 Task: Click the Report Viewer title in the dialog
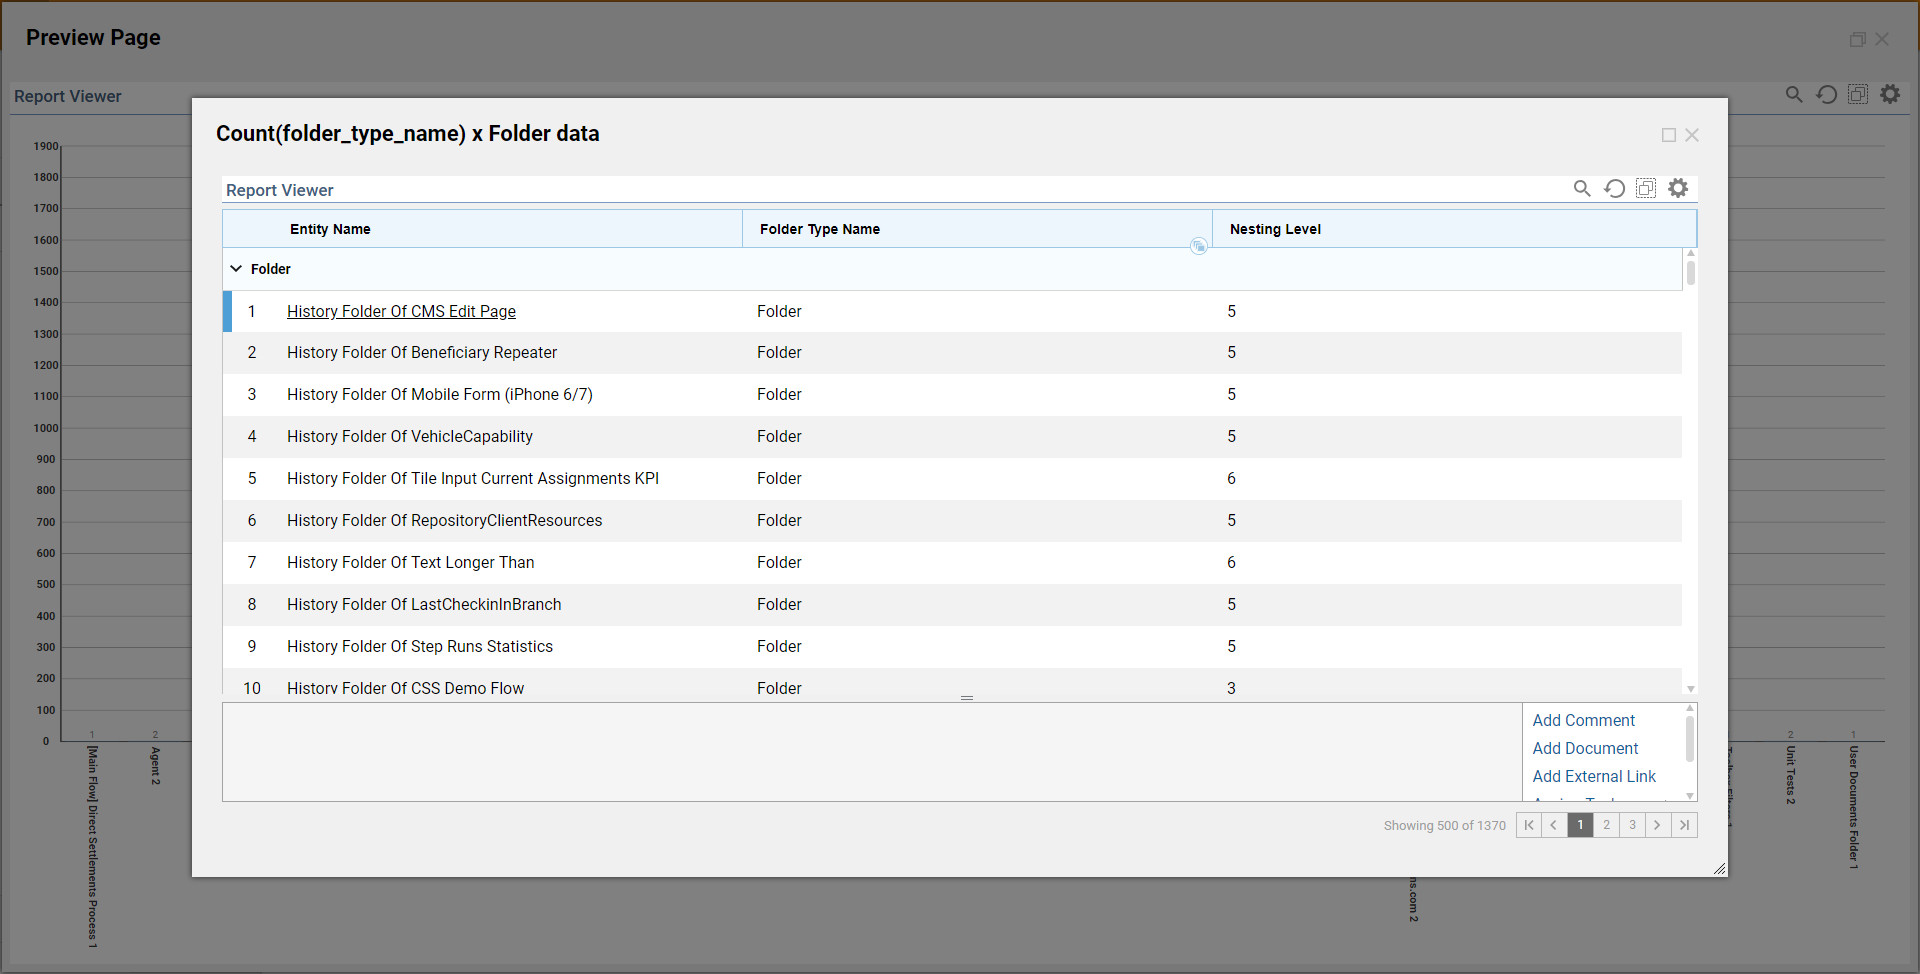(279, 190)
